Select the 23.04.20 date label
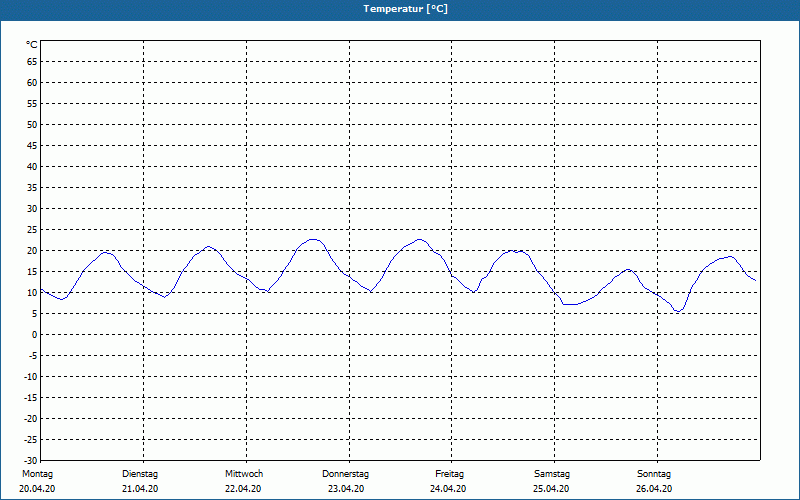Image resolution: width=800 pixels, height=500 pixels. tap(346, 489)
